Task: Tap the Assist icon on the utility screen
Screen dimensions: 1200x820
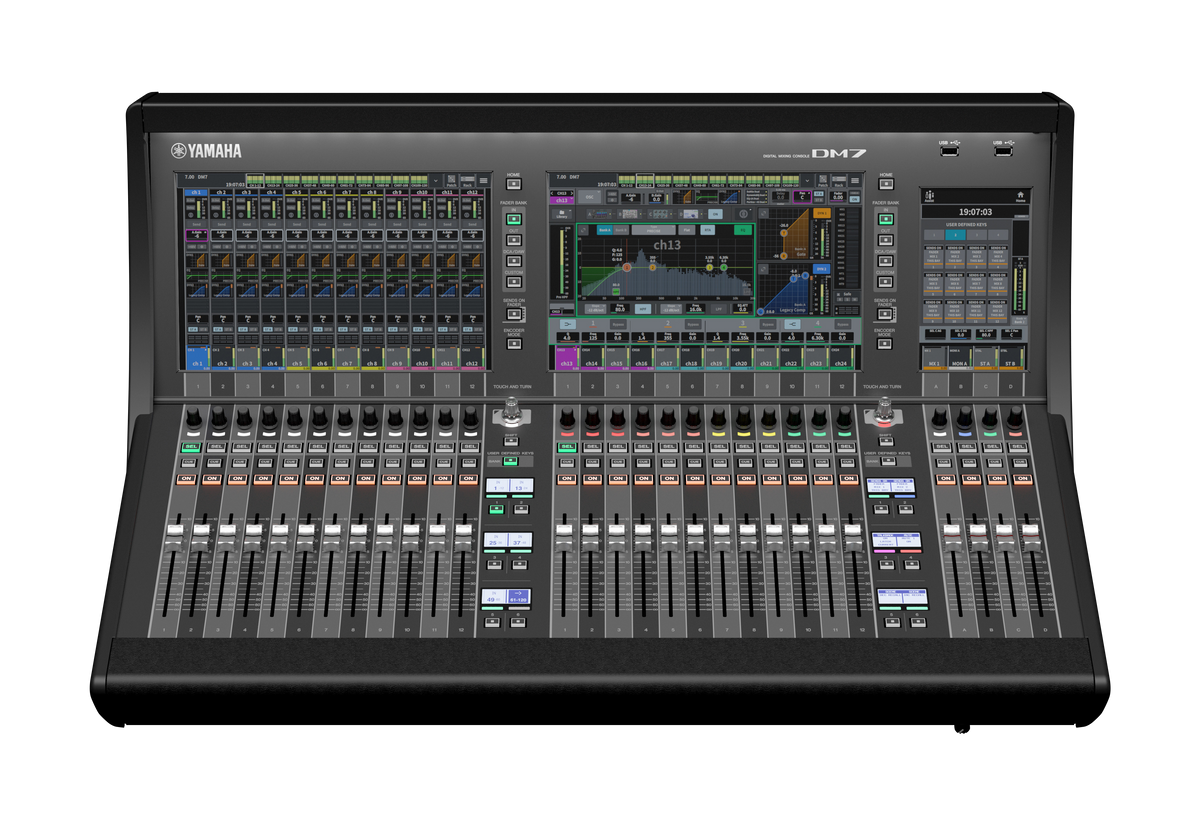Action: [x=930, y=196]
